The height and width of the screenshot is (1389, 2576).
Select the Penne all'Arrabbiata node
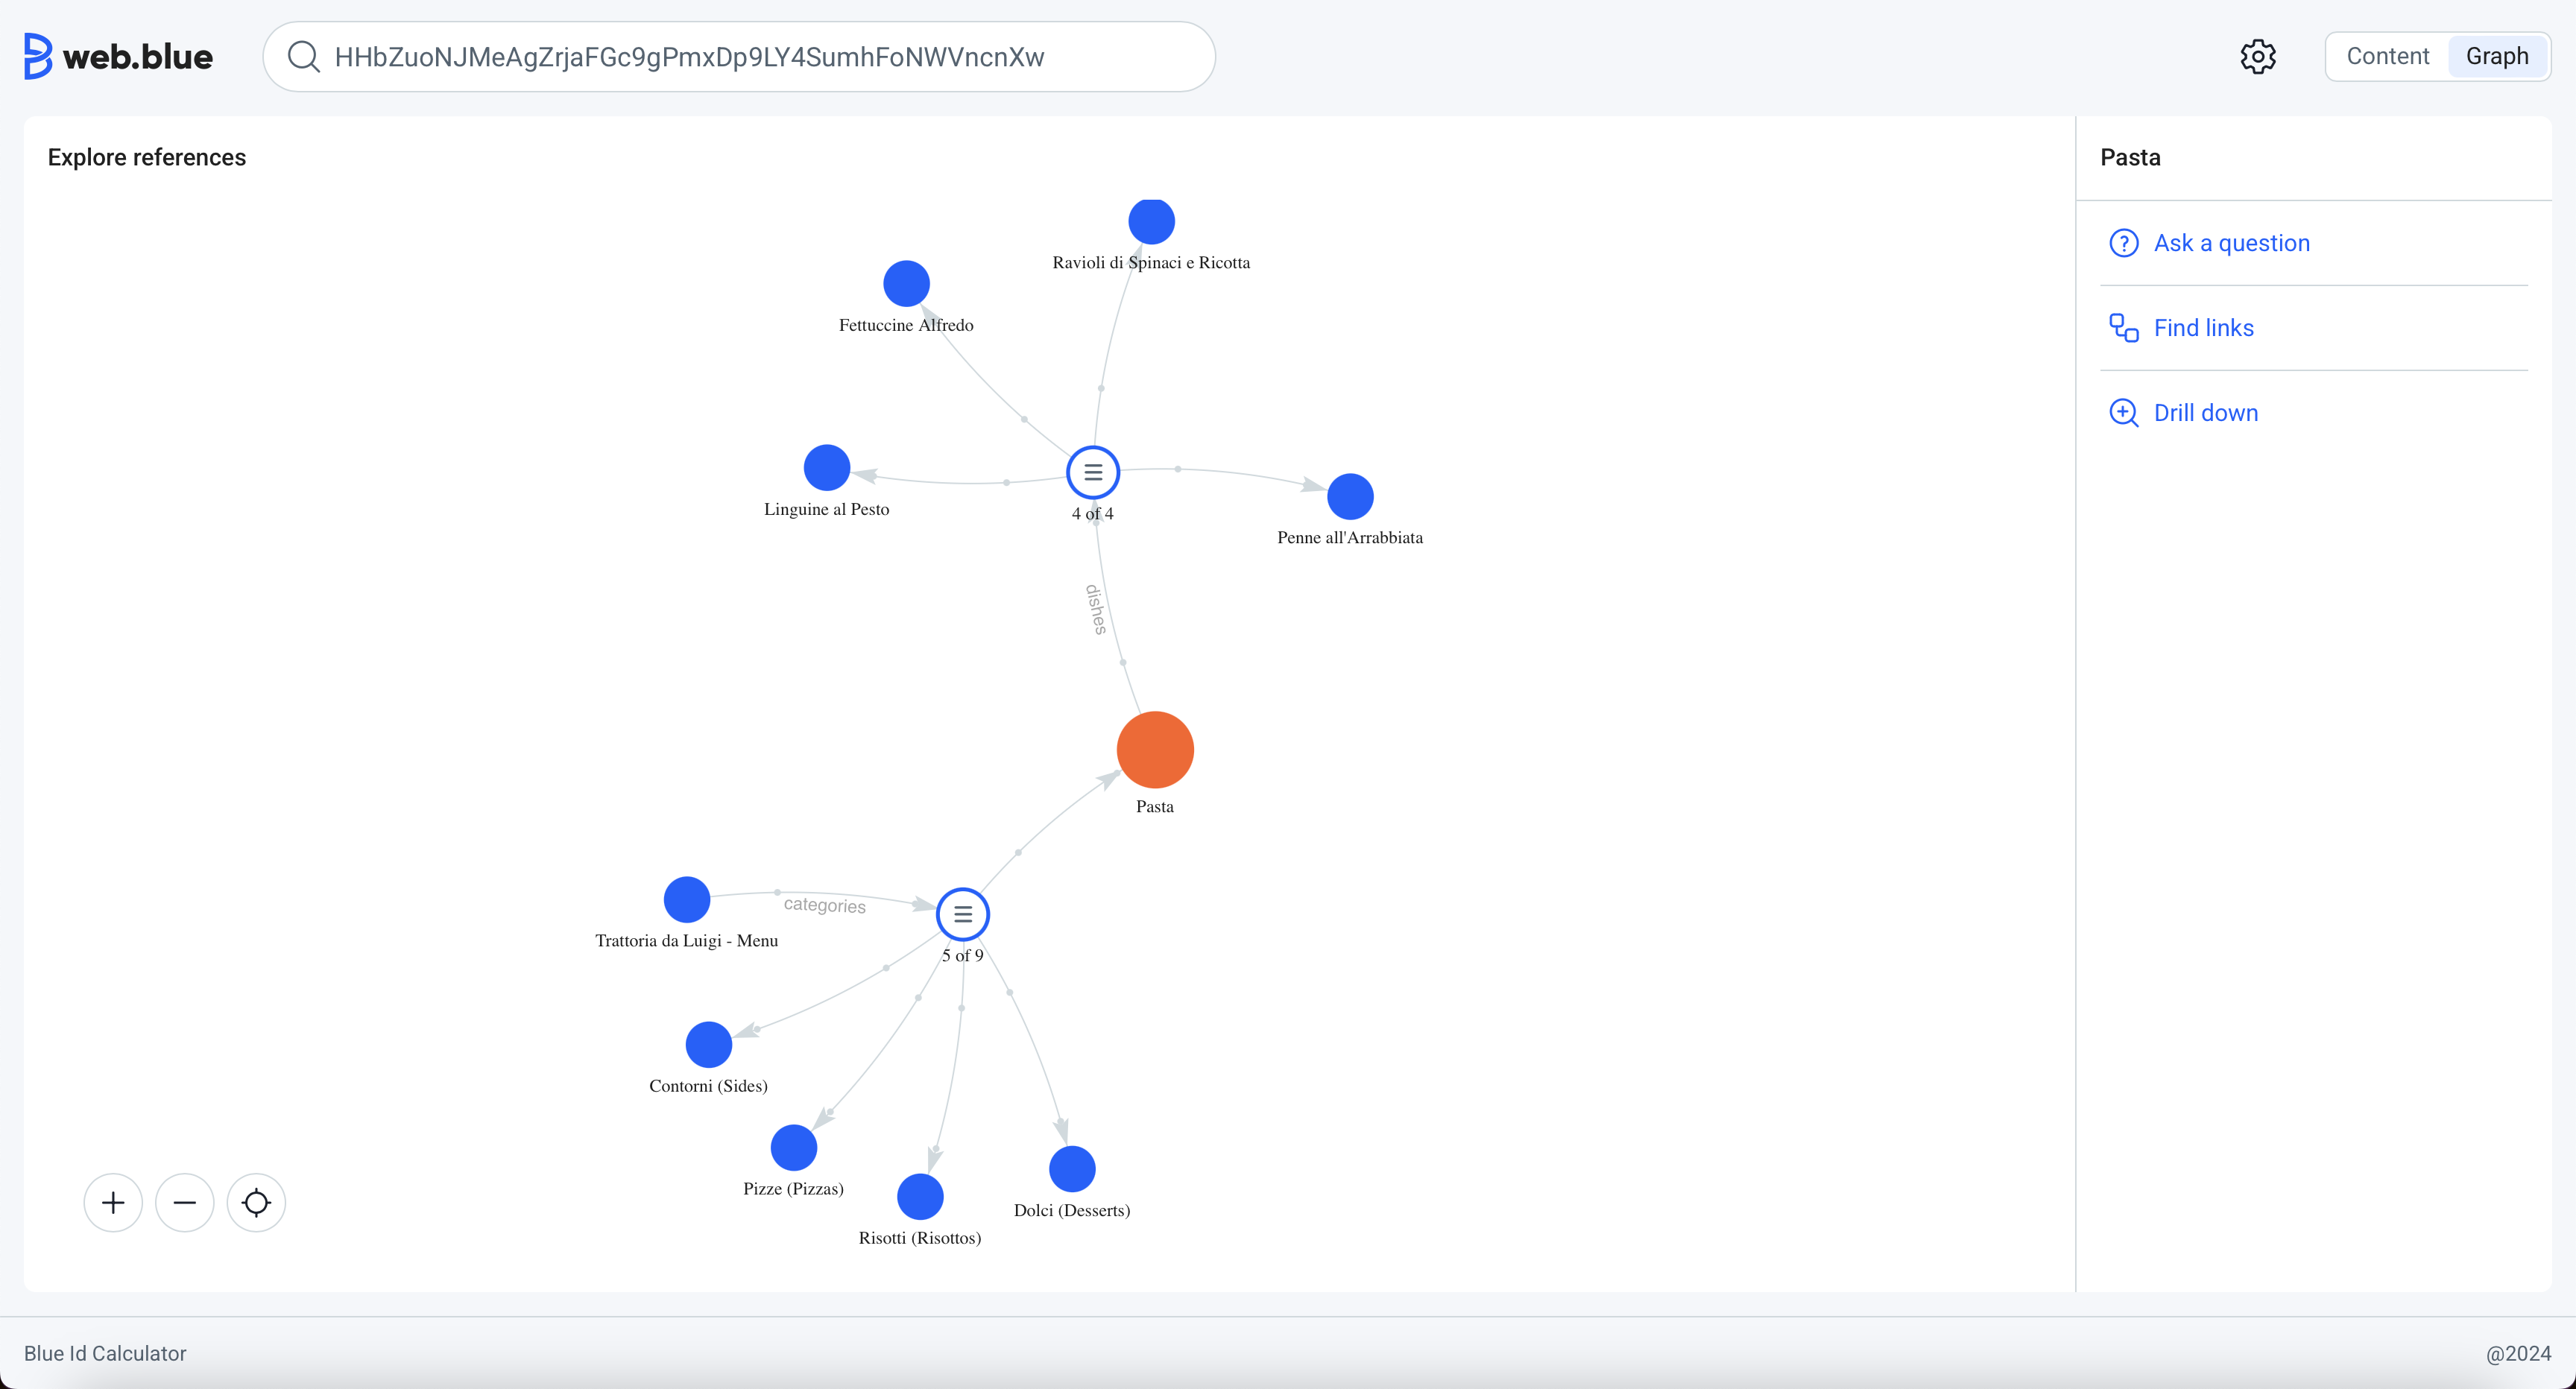point(1350,496)
